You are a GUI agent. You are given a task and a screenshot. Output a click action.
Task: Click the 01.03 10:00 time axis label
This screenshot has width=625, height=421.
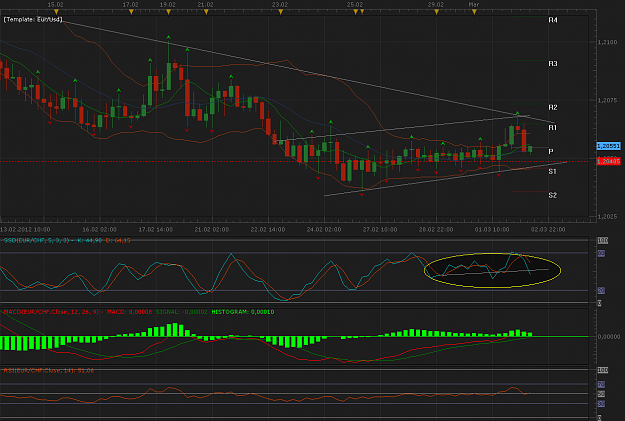click(491, 230)
